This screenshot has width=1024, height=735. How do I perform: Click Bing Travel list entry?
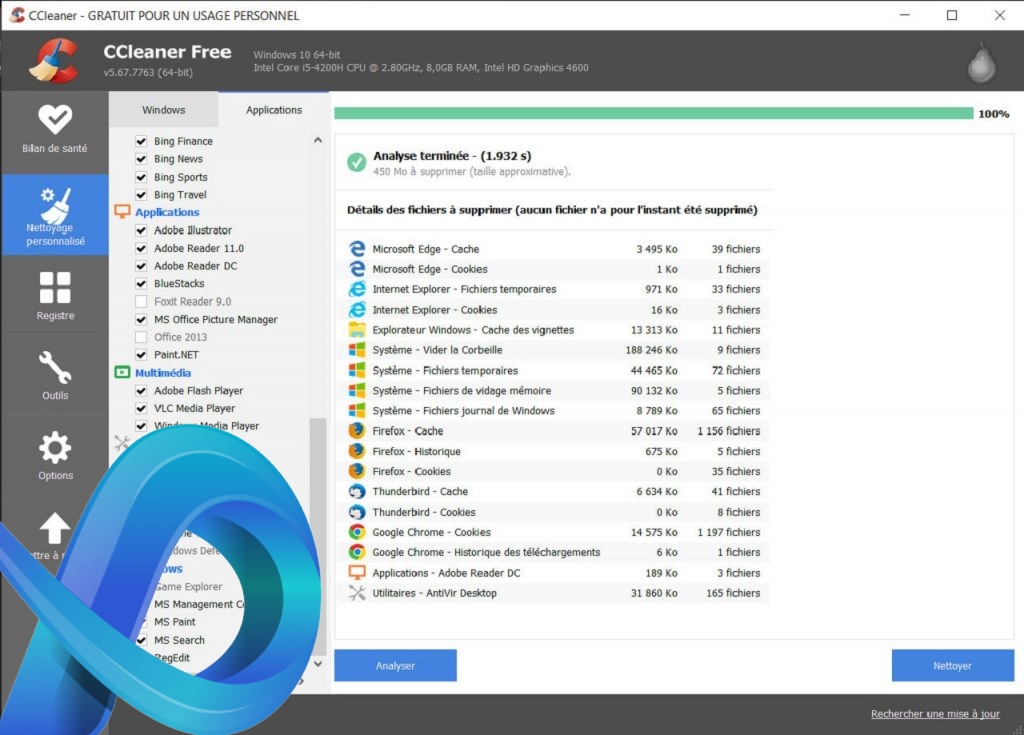(x=180, y=195)
